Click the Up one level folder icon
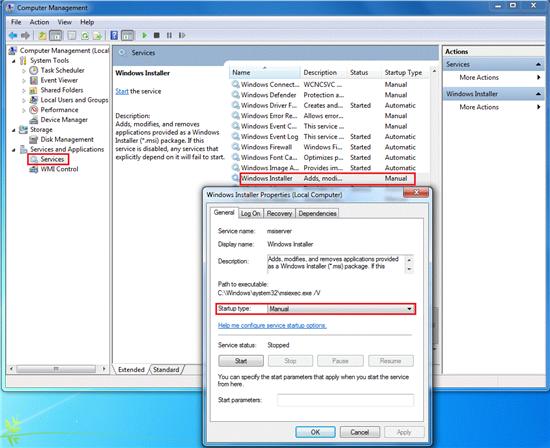This screenshot has height=448, width=550. [42, 35]
